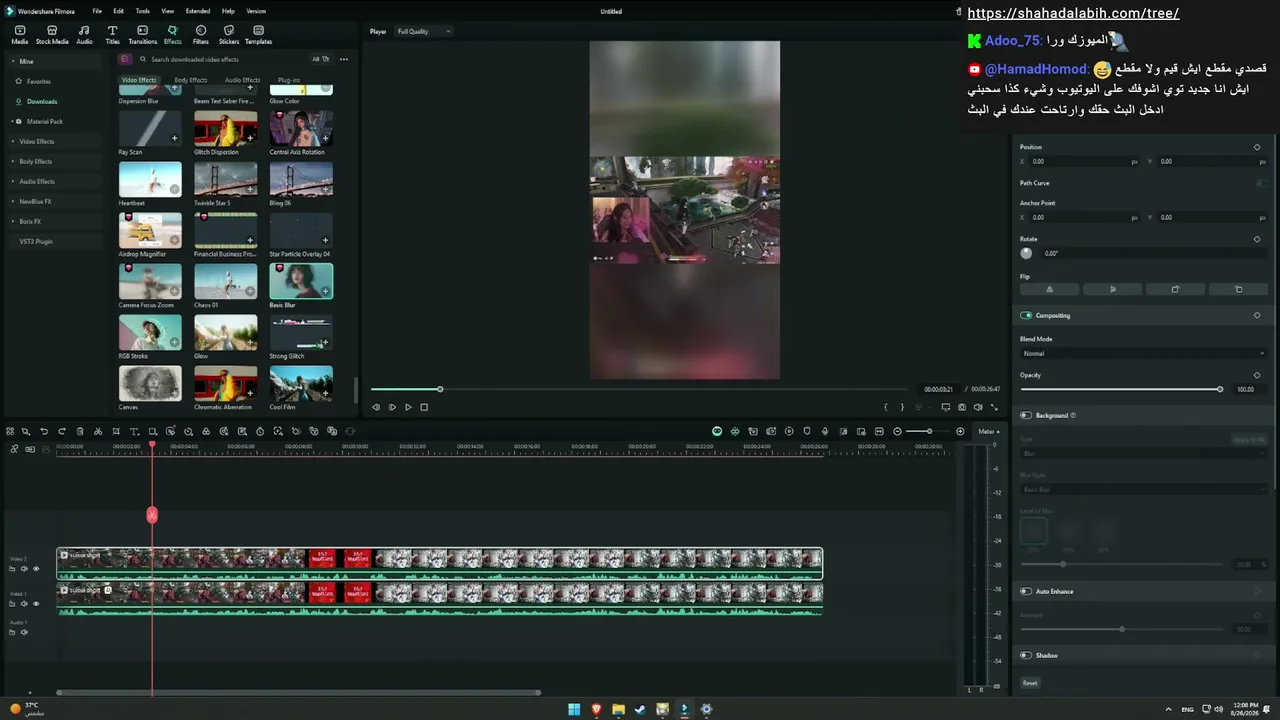
Task: Open the Stock Media tab
Action: 52,35
